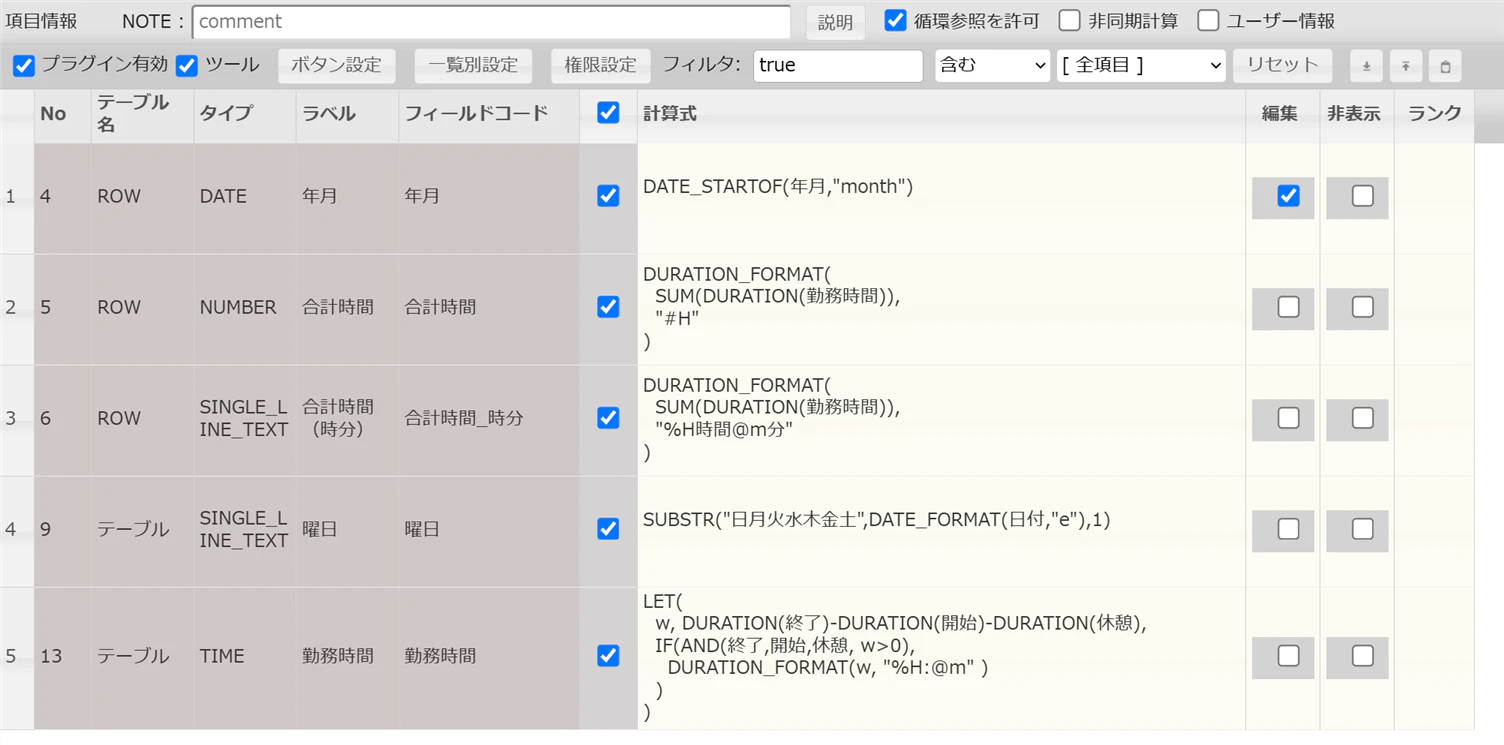Click the DATE type cell
The image size is (1504, 745).
coord(245,198)
